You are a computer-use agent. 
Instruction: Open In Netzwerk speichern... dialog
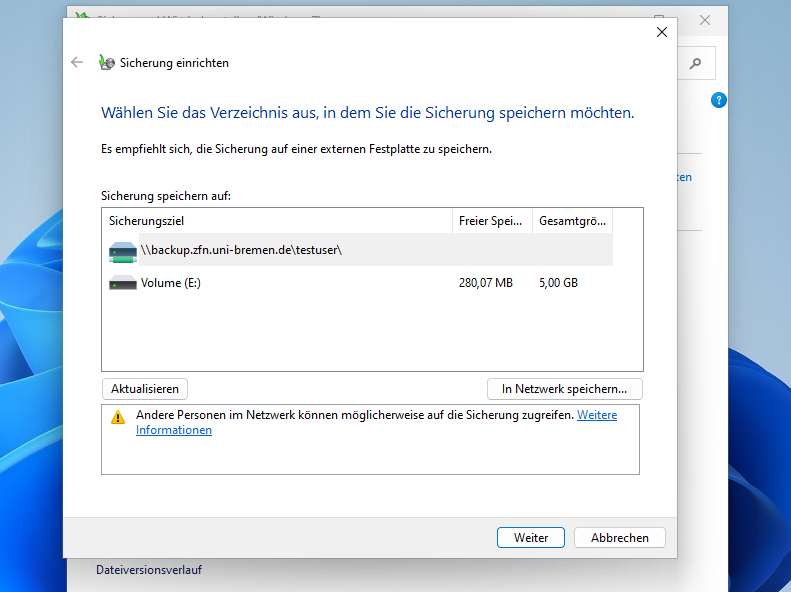coord(564,389)
